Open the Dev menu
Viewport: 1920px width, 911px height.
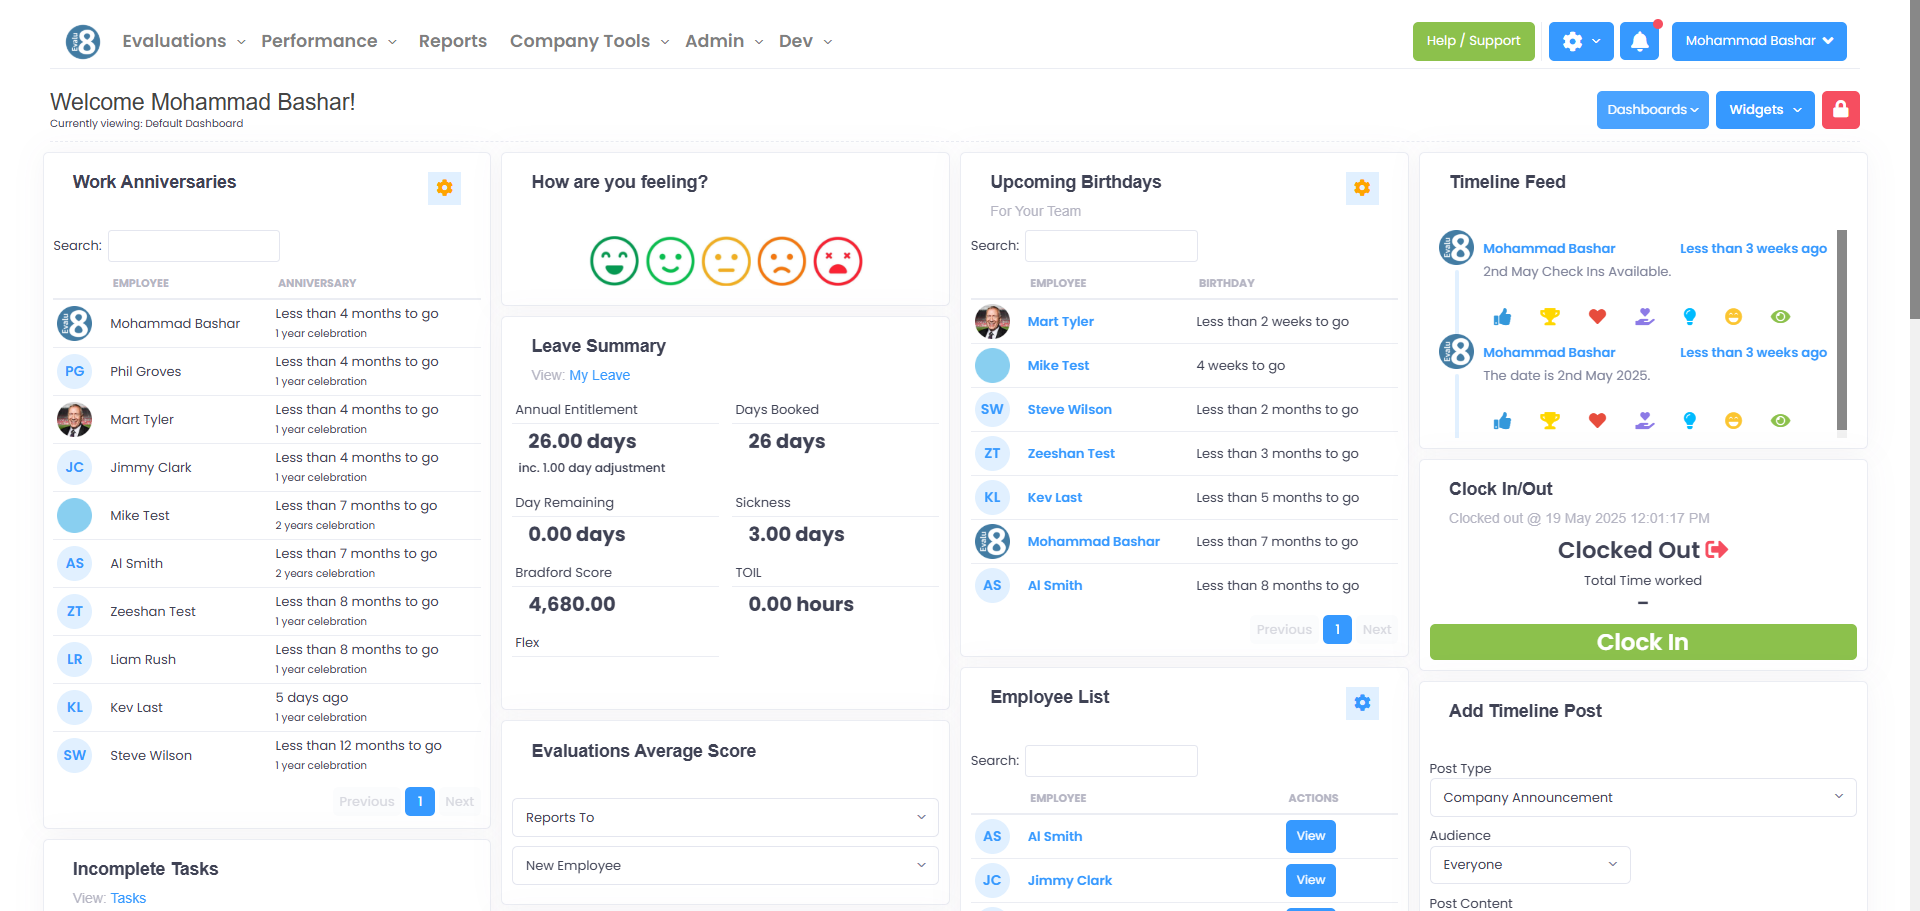[x=806, y=41]
